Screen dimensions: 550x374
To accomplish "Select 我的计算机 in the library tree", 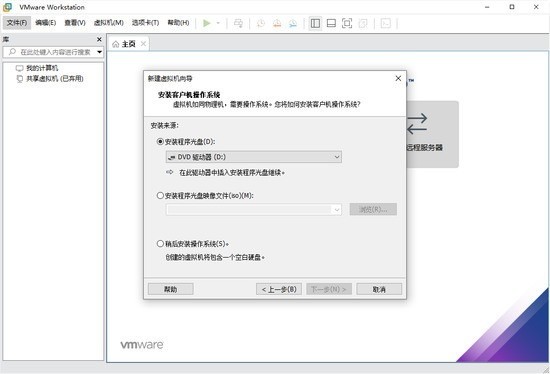I will 42,68.
